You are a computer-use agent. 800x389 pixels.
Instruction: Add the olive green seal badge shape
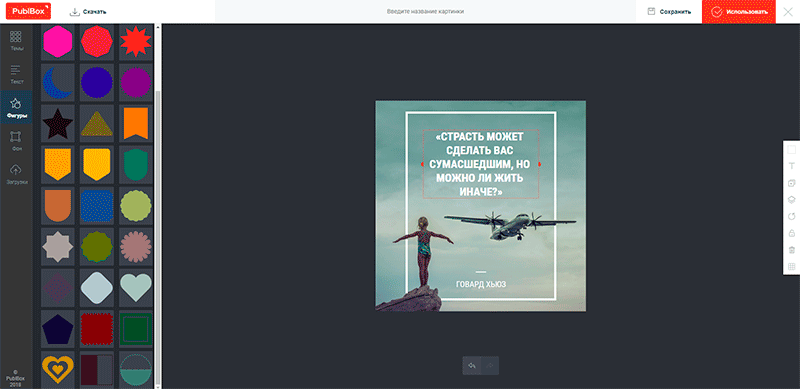click(96, 246)
